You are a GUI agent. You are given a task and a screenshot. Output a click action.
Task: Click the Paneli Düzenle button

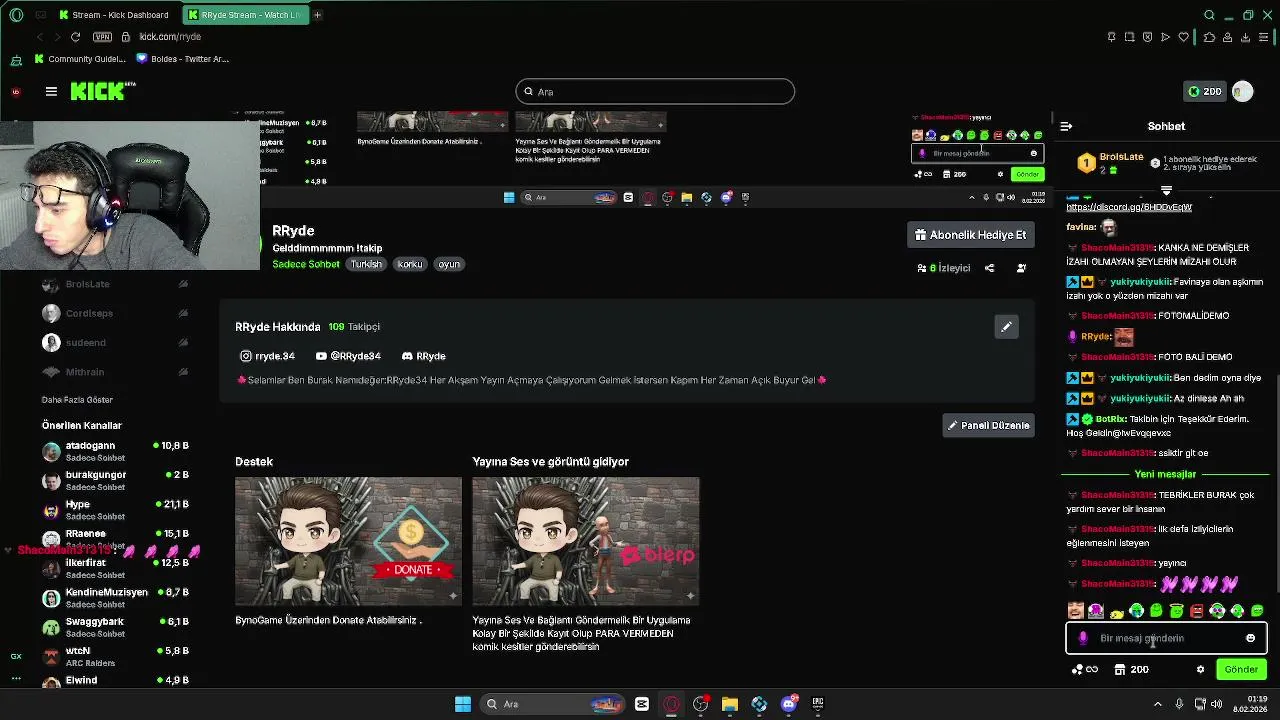[x=988, y=425]
